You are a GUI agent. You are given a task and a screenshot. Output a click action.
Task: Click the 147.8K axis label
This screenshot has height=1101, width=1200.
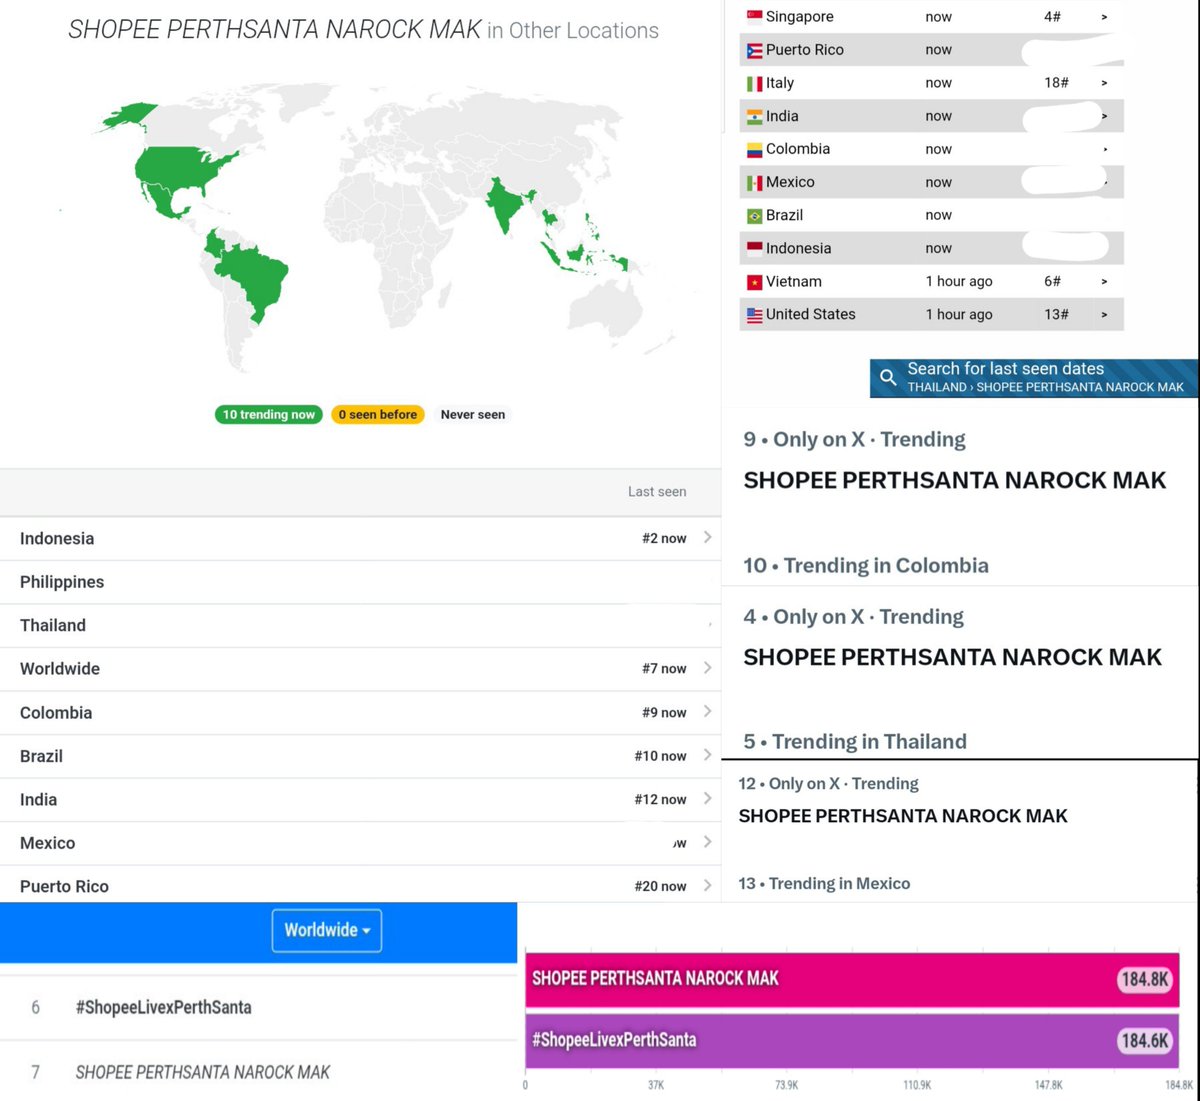[x=1048, y=1085]
